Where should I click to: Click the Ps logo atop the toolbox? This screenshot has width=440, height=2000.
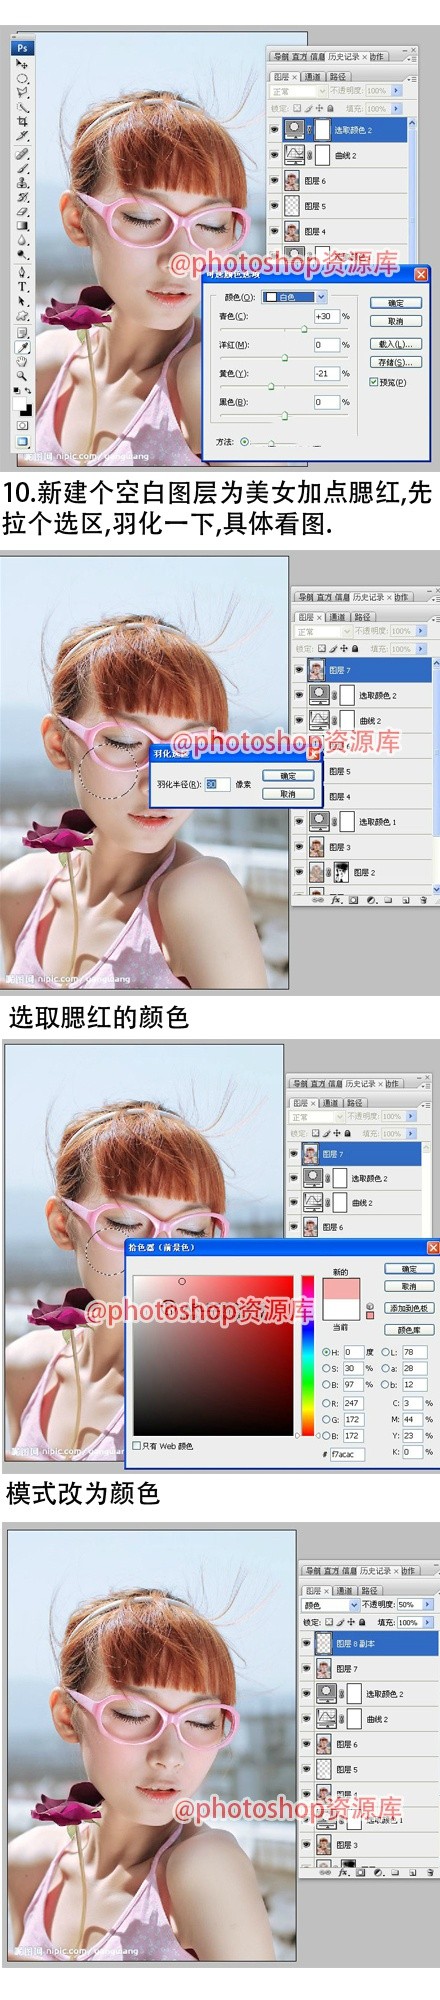pos(22,48)
